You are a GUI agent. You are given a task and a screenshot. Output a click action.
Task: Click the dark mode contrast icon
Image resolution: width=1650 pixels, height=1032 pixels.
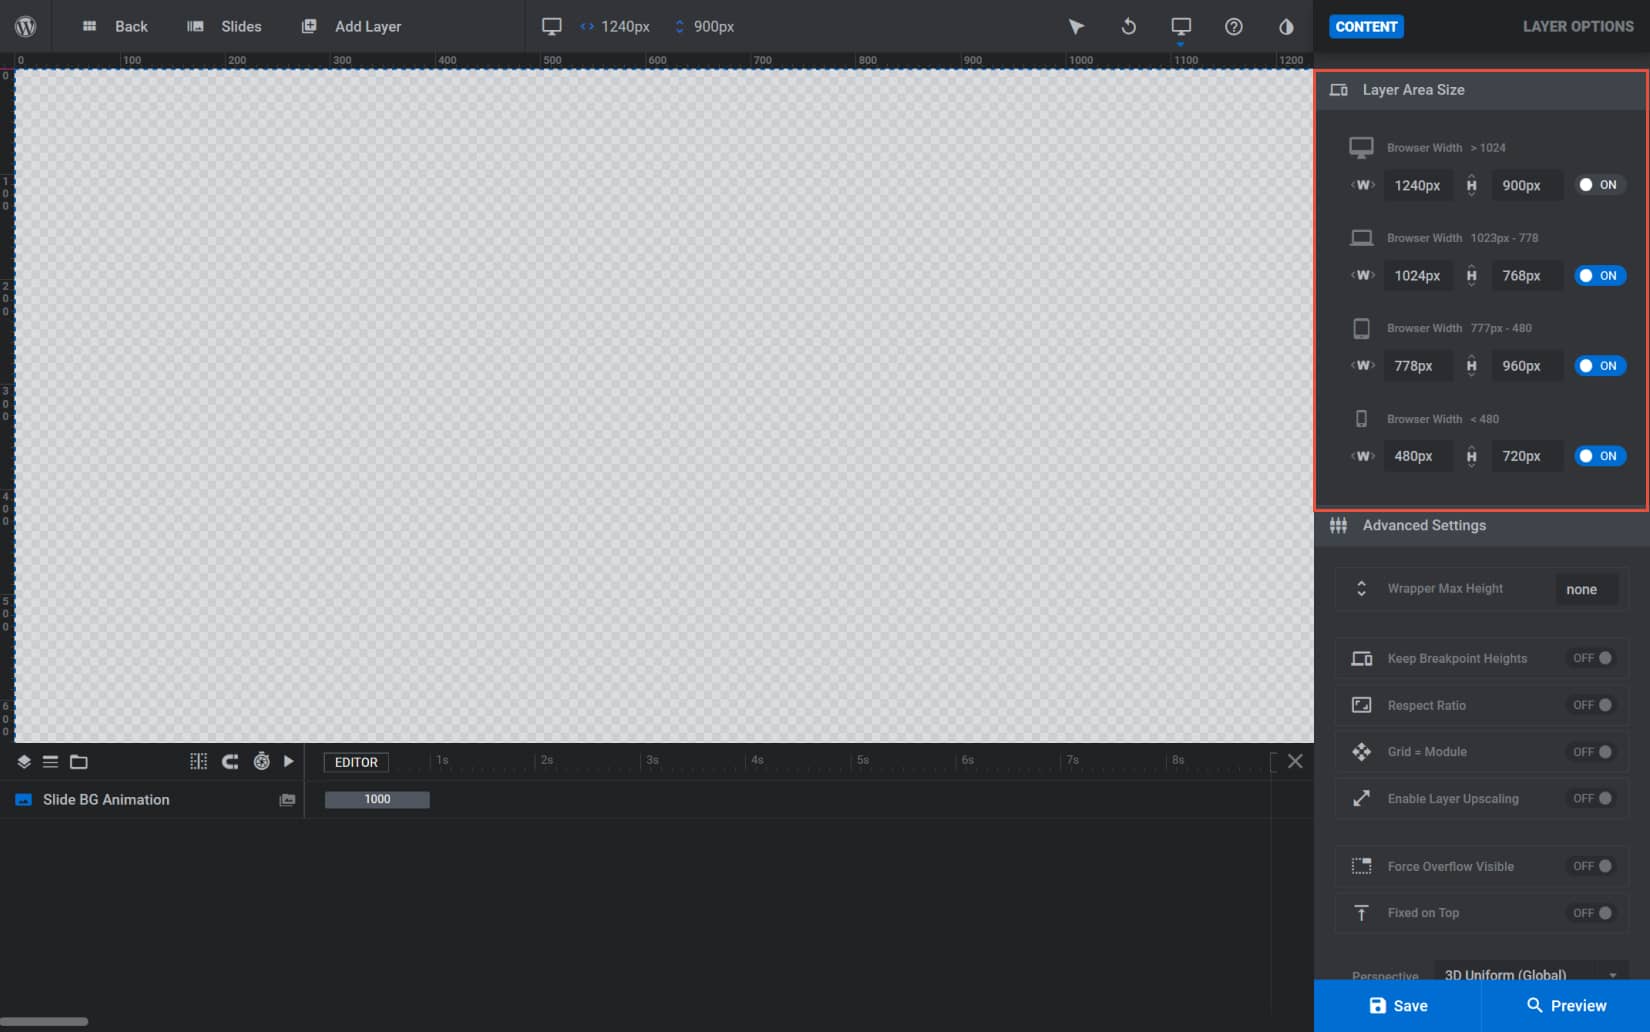1286,27
